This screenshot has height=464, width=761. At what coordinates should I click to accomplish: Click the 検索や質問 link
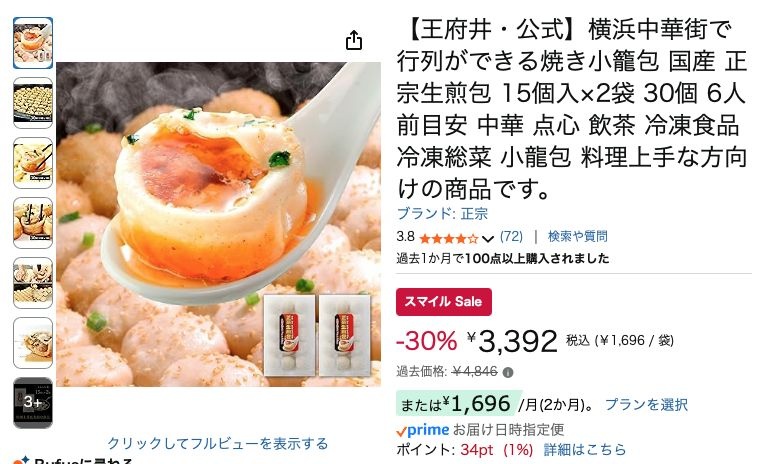point(578,236)
